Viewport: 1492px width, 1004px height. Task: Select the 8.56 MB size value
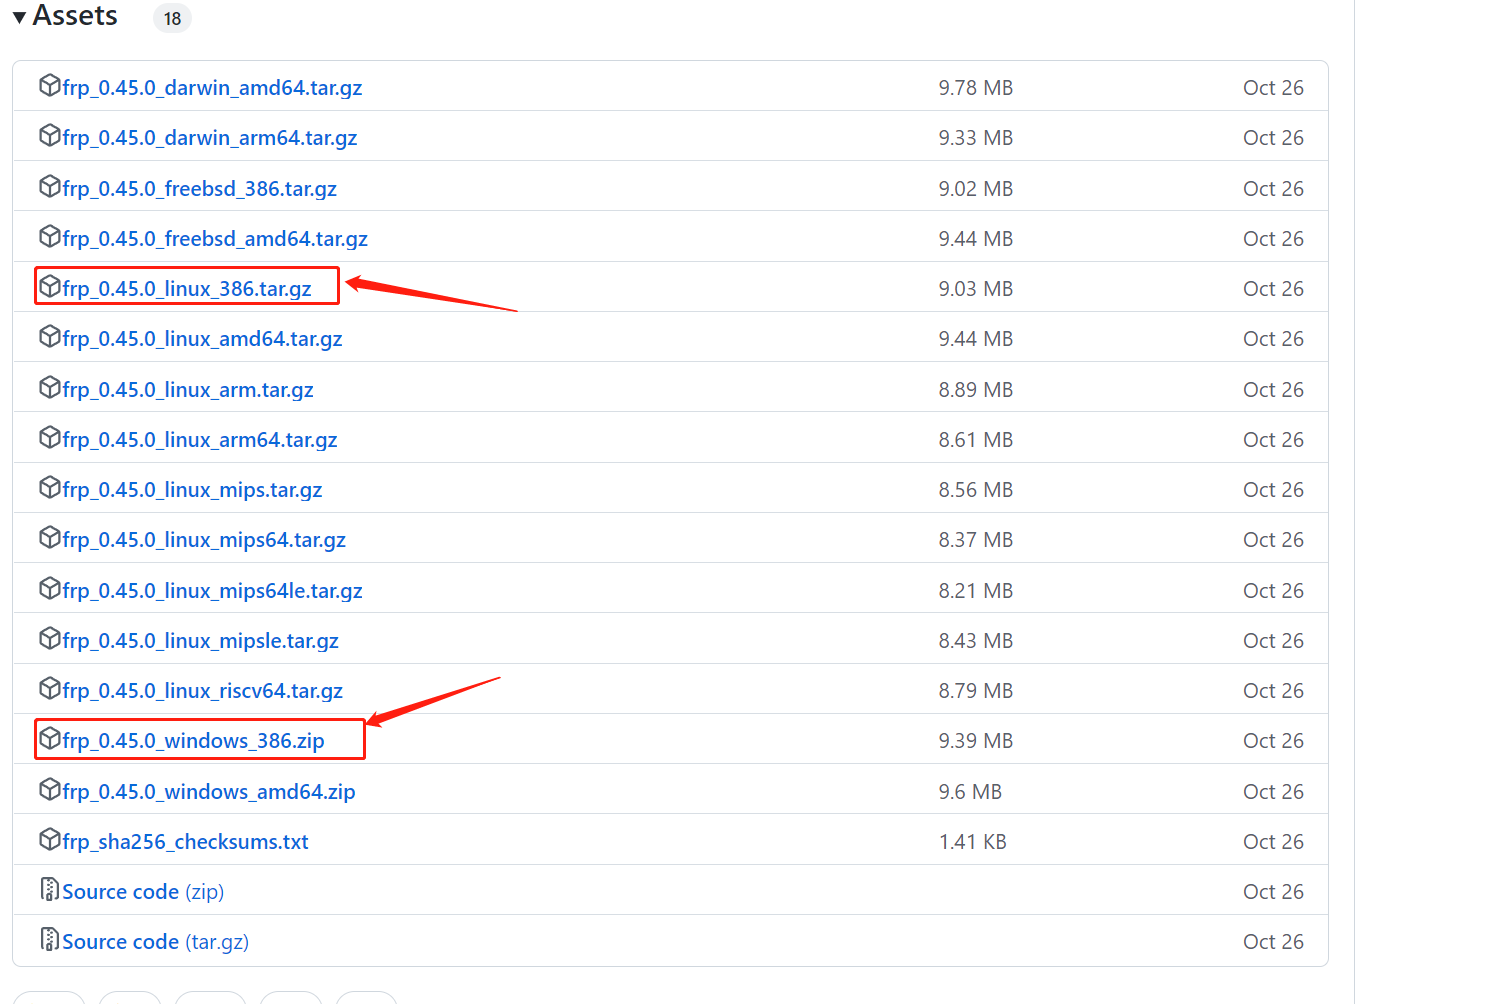point(975,490)
